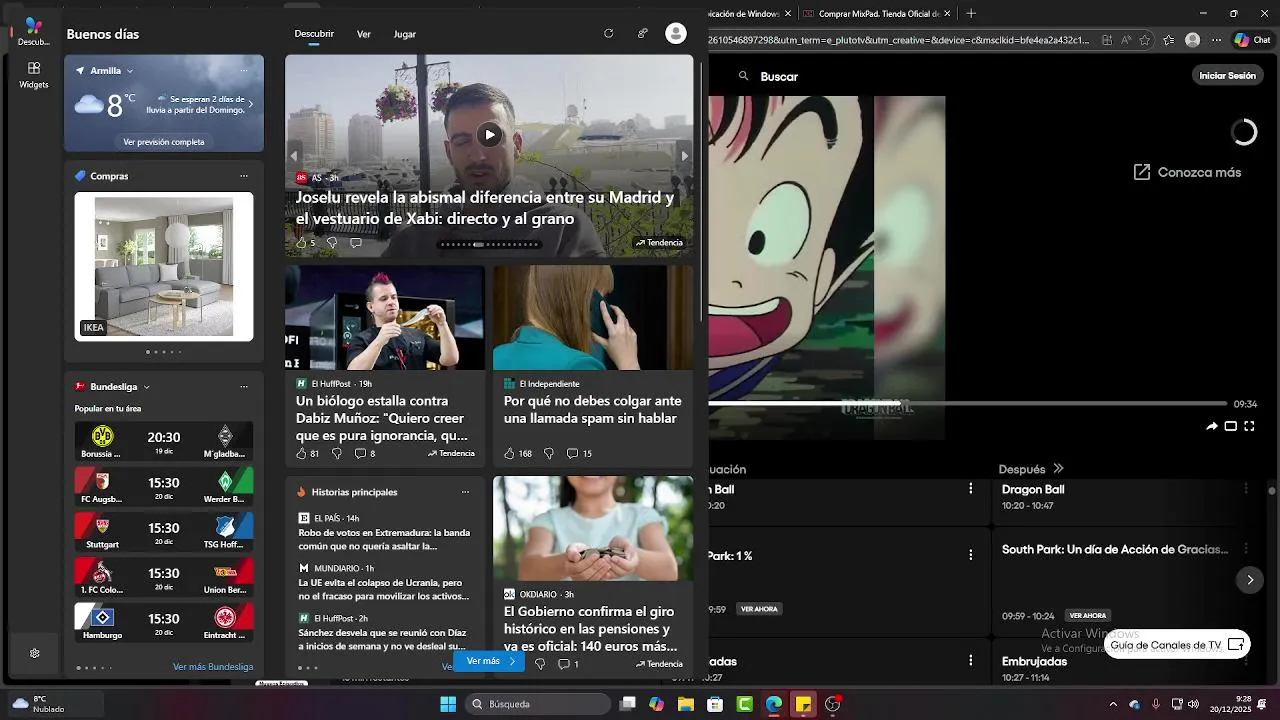The height and width of the screenshot is (720, 1280).
Task: Open the Hamburgo vs Eintracht match card
Action: coord(164,623)
